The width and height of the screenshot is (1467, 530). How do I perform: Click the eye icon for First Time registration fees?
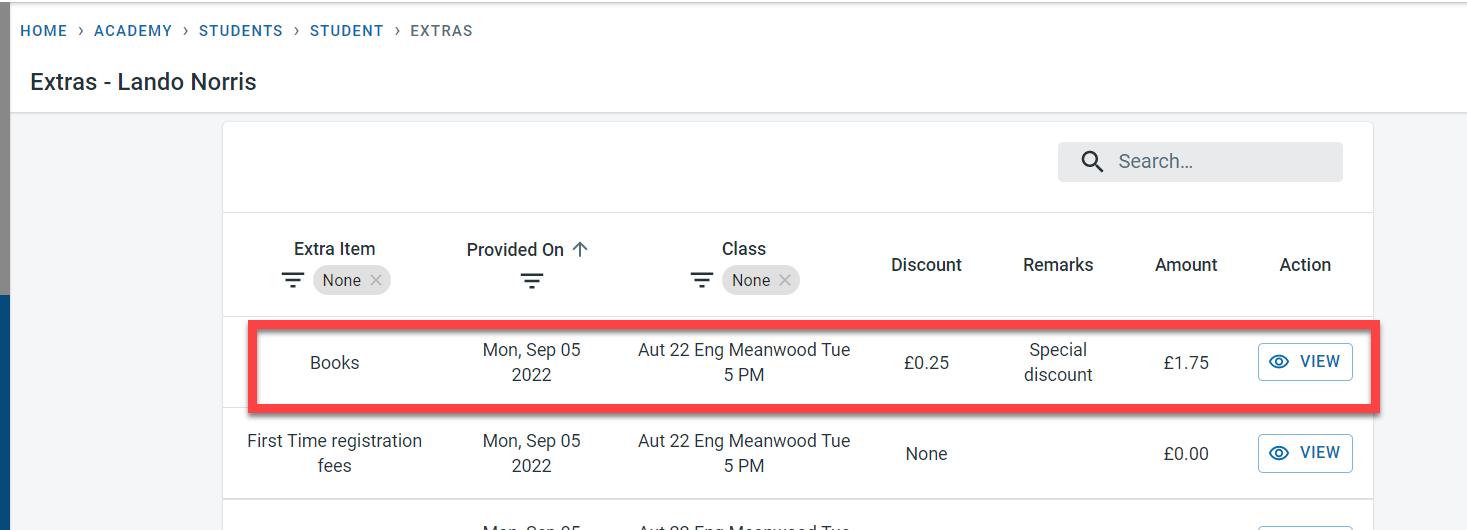[x=1279, y=453]
